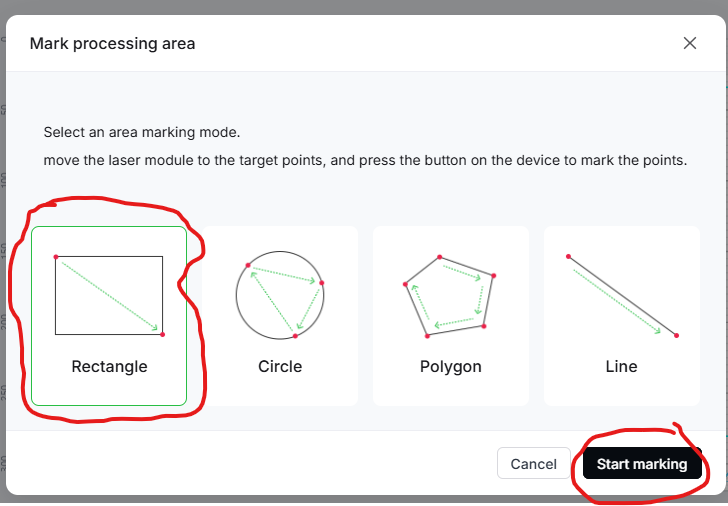Click the Circle label text
This screenshot has width=728, height=506.
click(280, 367)
